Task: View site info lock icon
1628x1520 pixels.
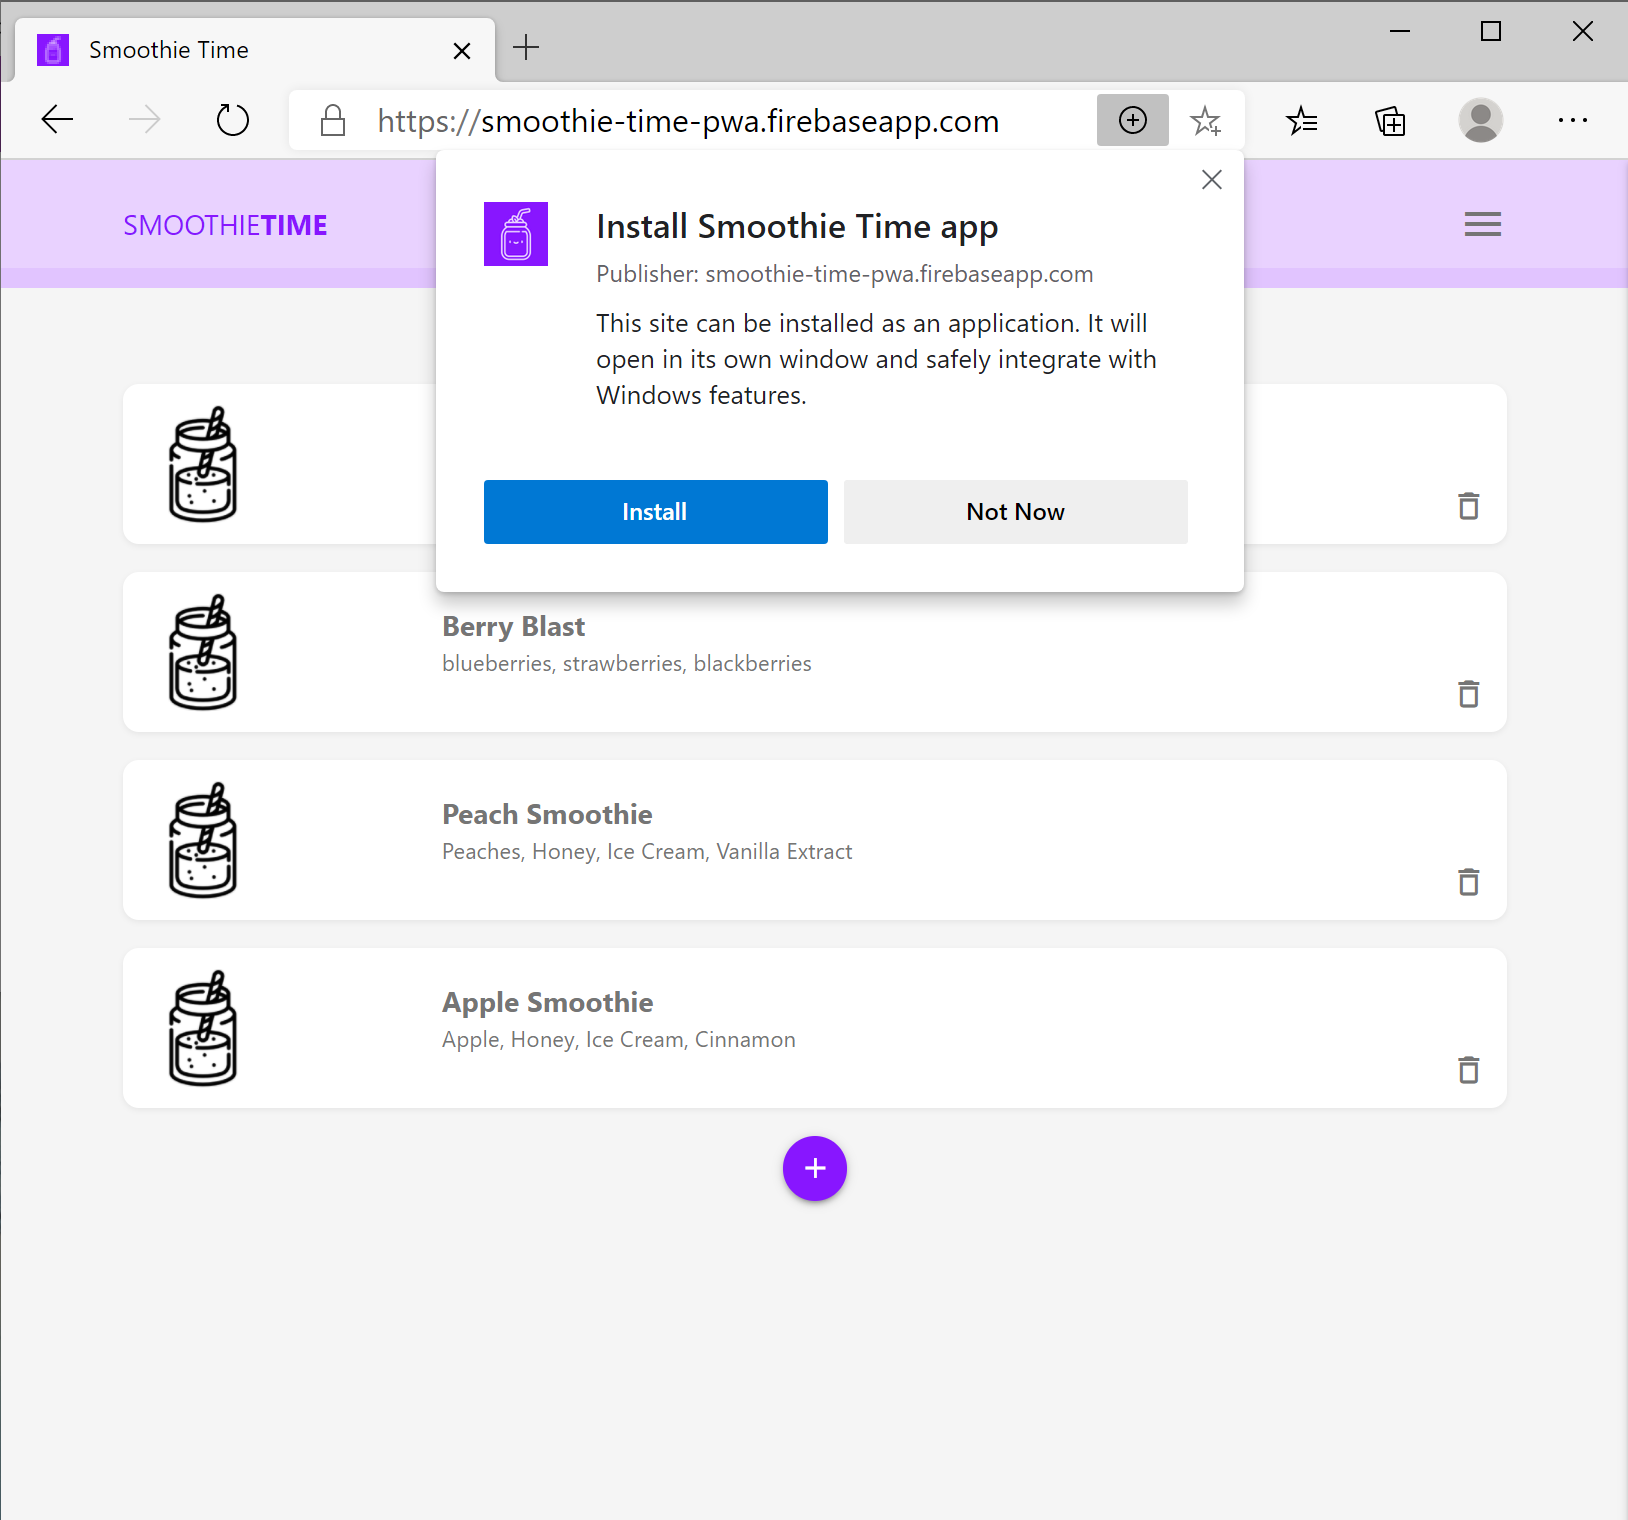Action: pos(333,121)
